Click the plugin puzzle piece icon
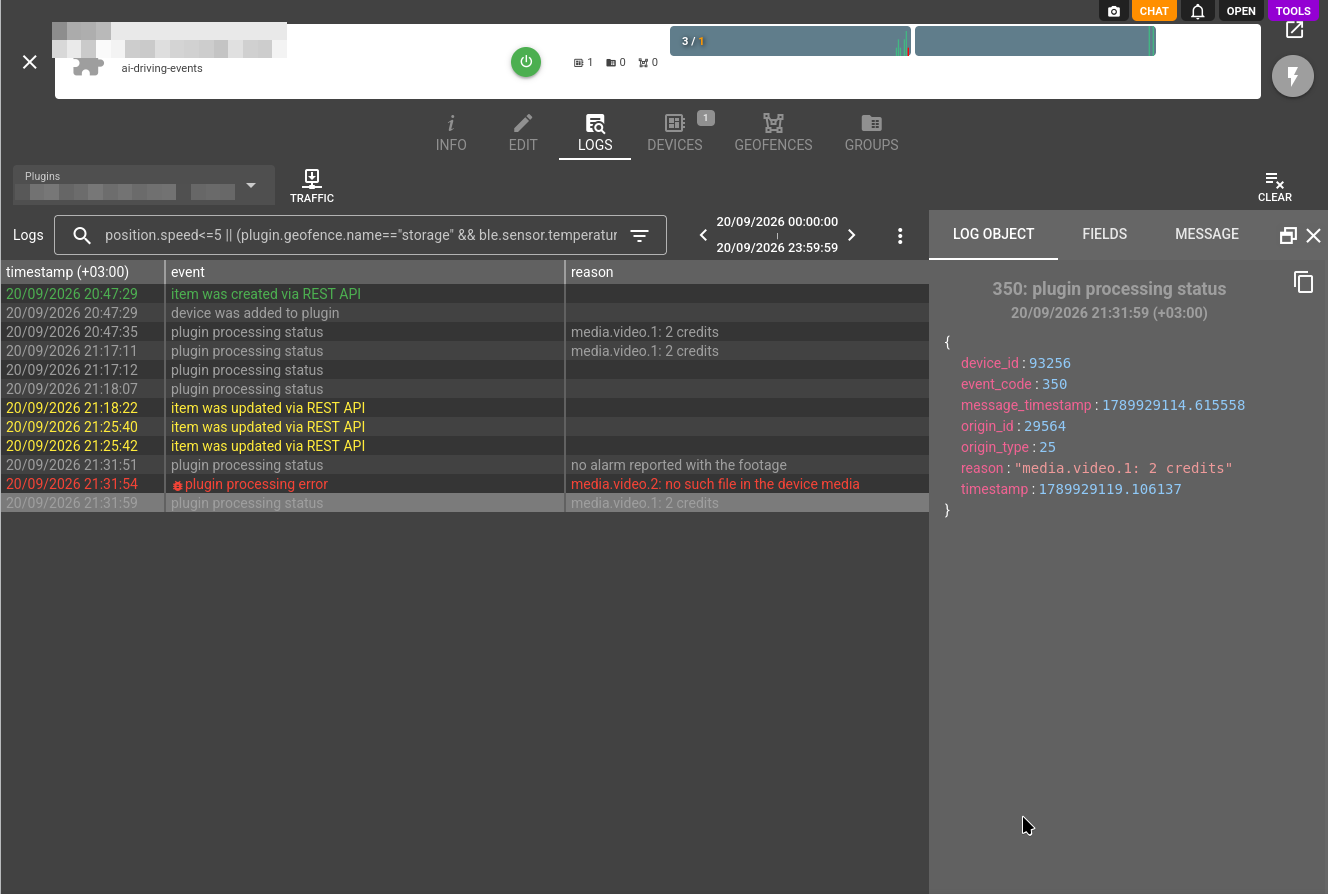The image size is (1328, 894). [88, 67]
